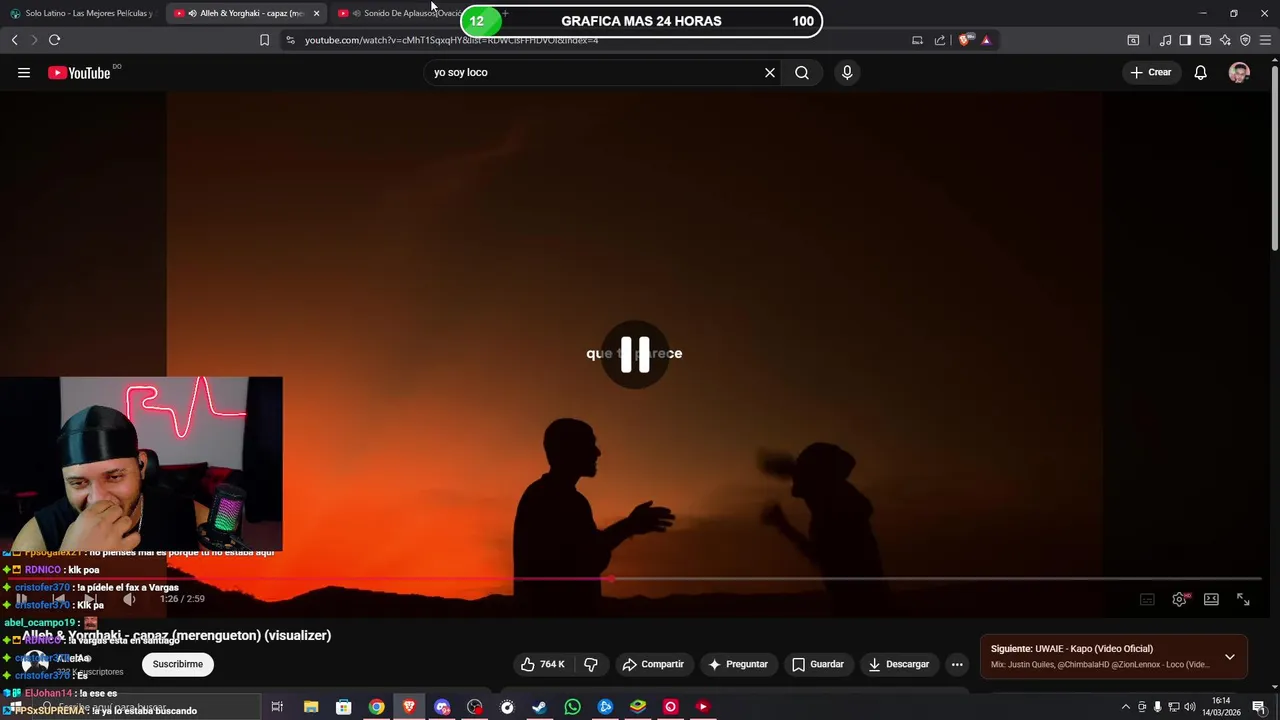Image resolution: width=1280 pixels, height=720 pixels.
Task: Open the Leo AI sparkle icon
Action: pos(1225,40)
